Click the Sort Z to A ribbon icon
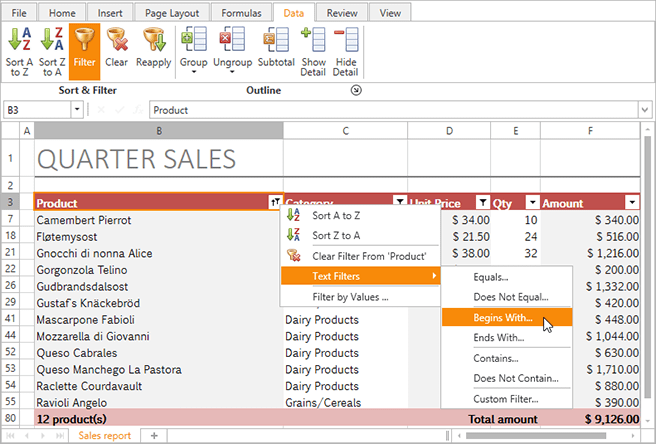The height and width of the screenshot is (444, 656). tap(52, 52)
